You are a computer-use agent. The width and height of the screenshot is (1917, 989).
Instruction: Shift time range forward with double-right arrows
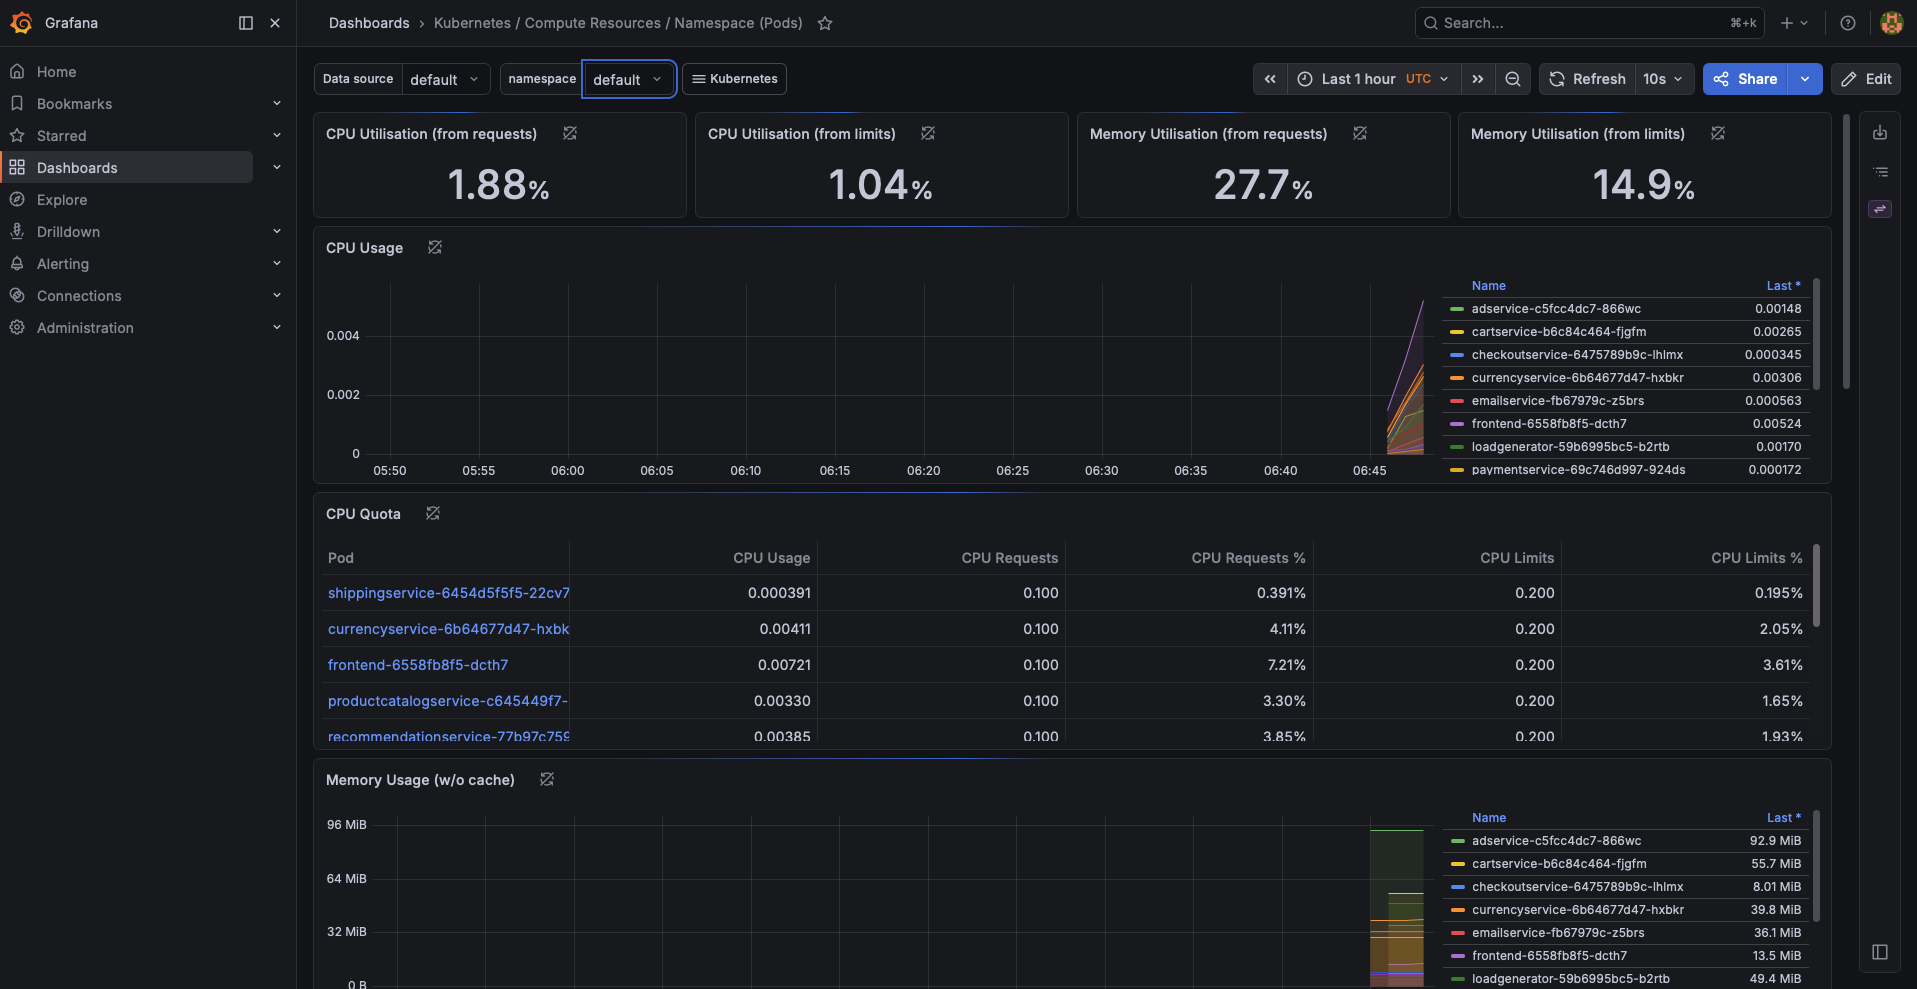1478,79
